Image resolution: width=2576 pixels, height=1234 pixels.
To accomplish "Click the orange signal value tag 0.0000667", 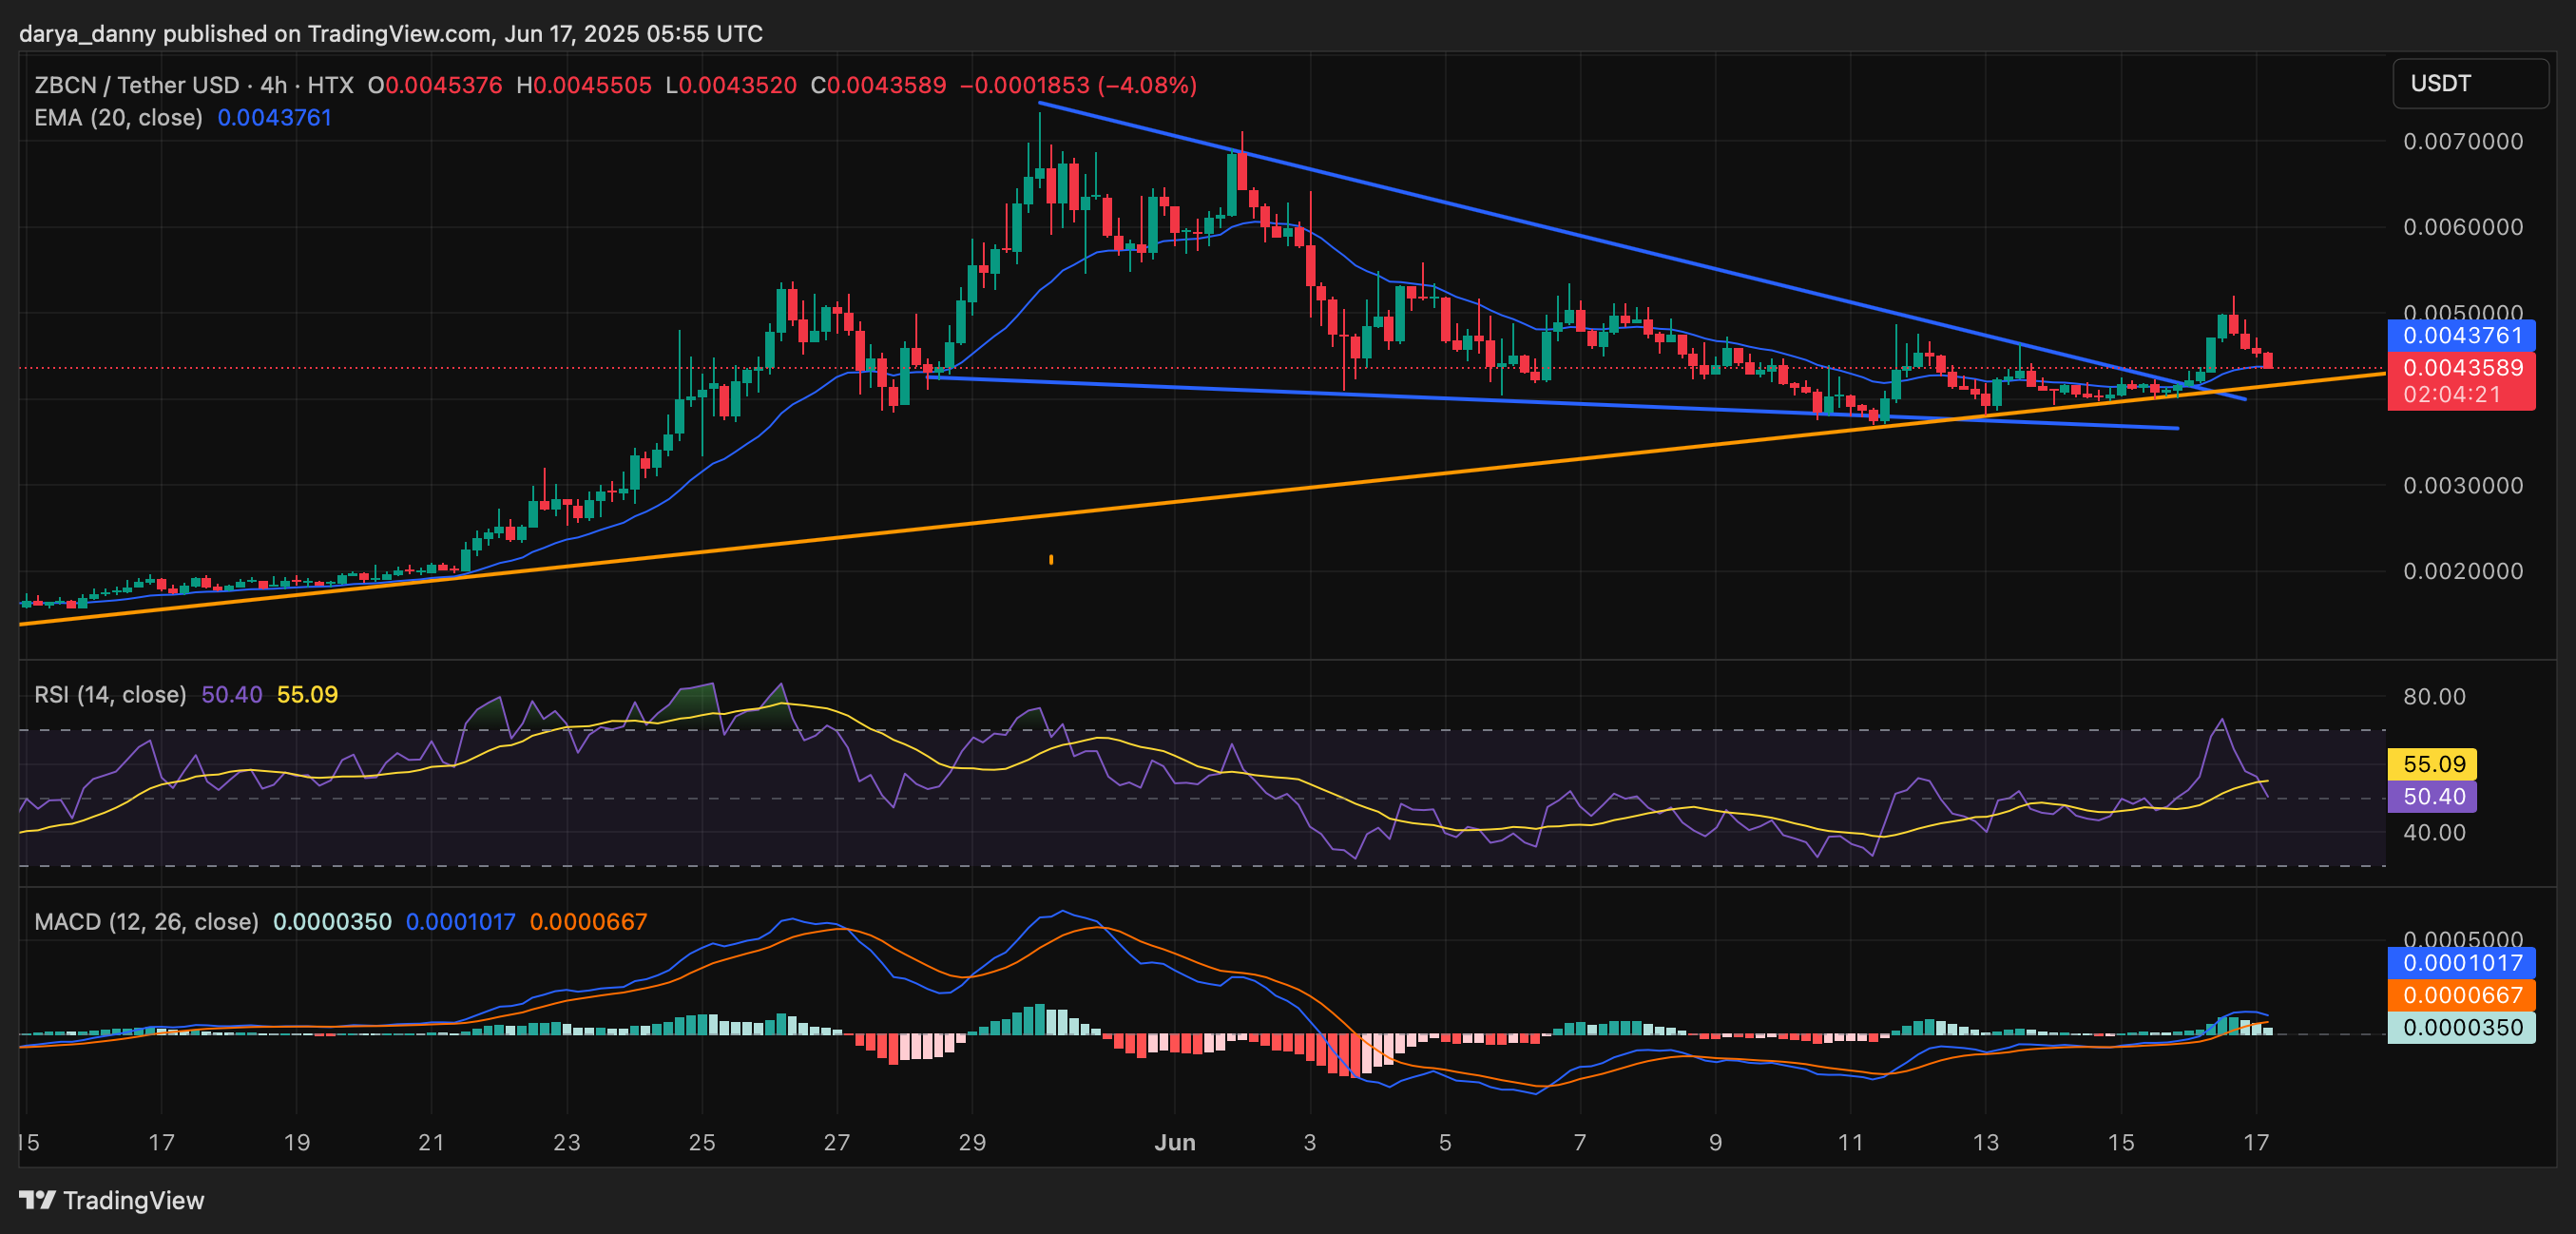I will click(x=2461, y=995).
